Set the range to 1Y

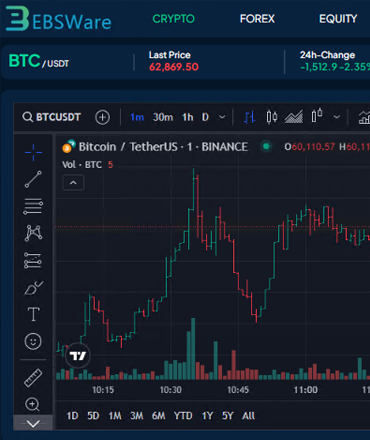click(207, 416)
